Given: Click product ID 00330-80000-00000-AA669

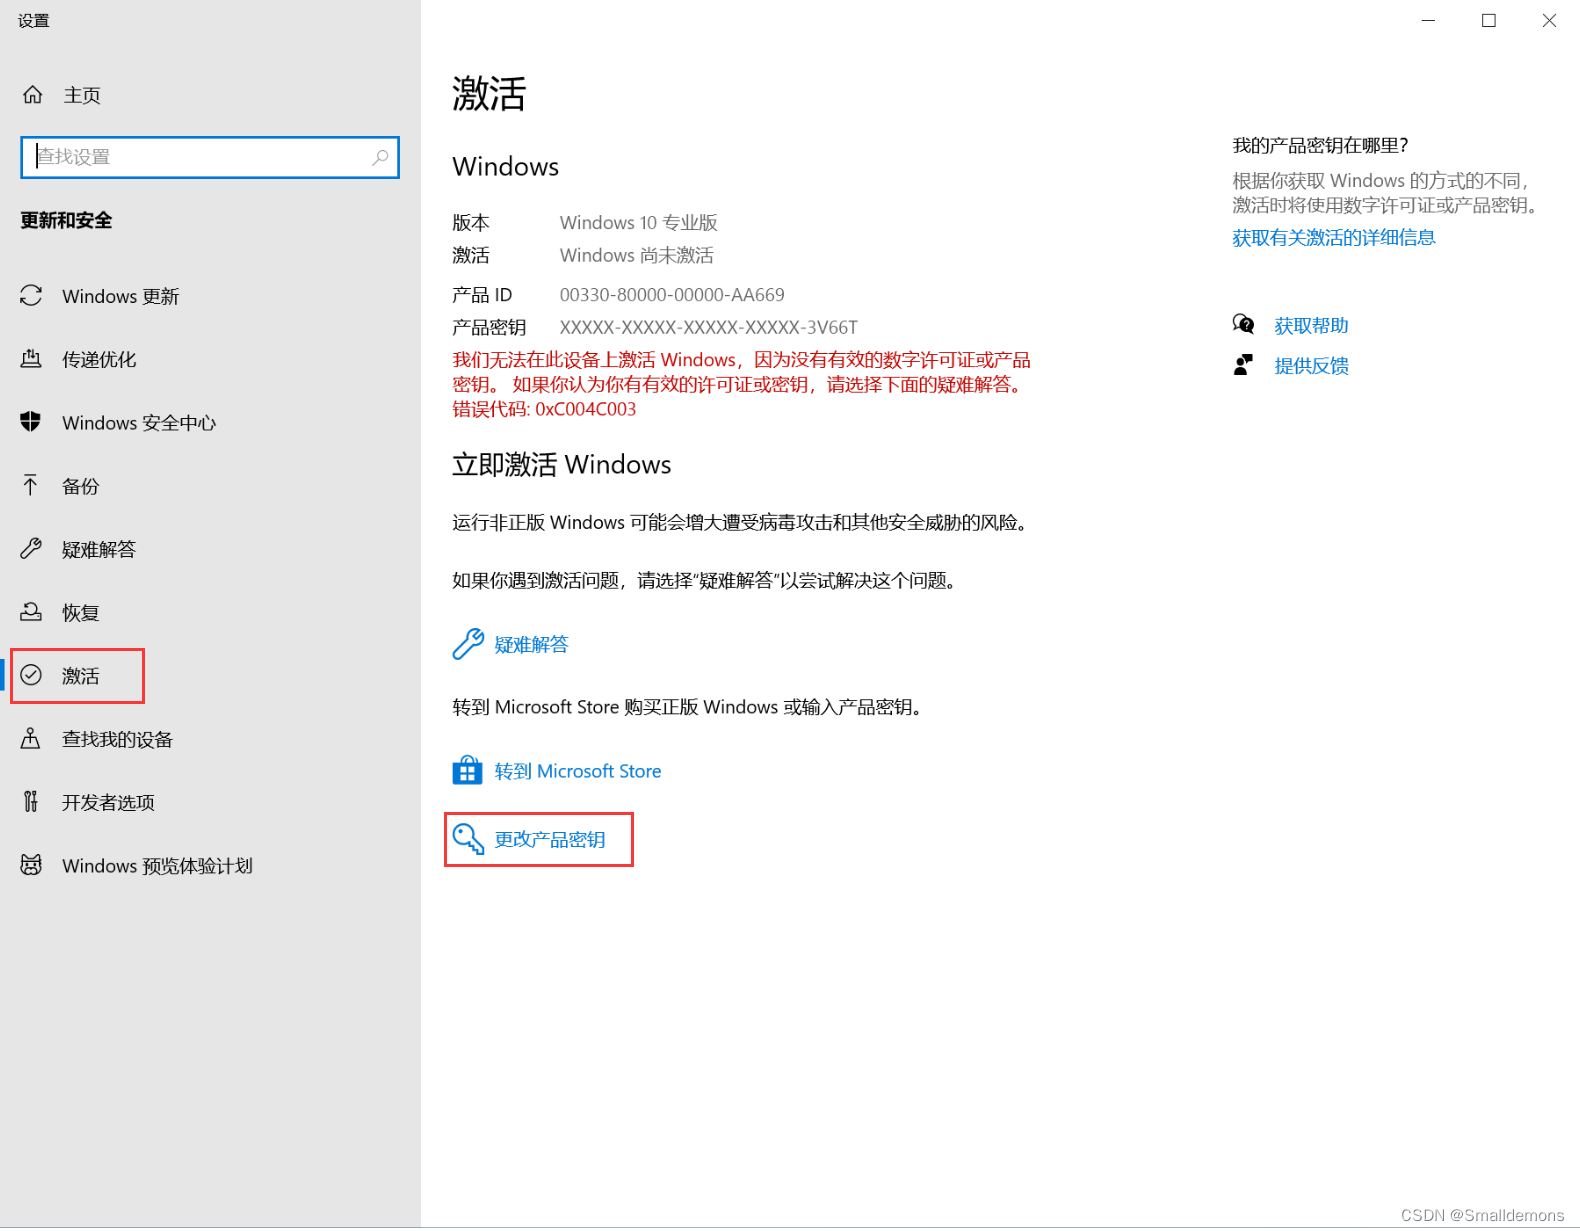Looking at the screenshot, I should click(672, 295).
